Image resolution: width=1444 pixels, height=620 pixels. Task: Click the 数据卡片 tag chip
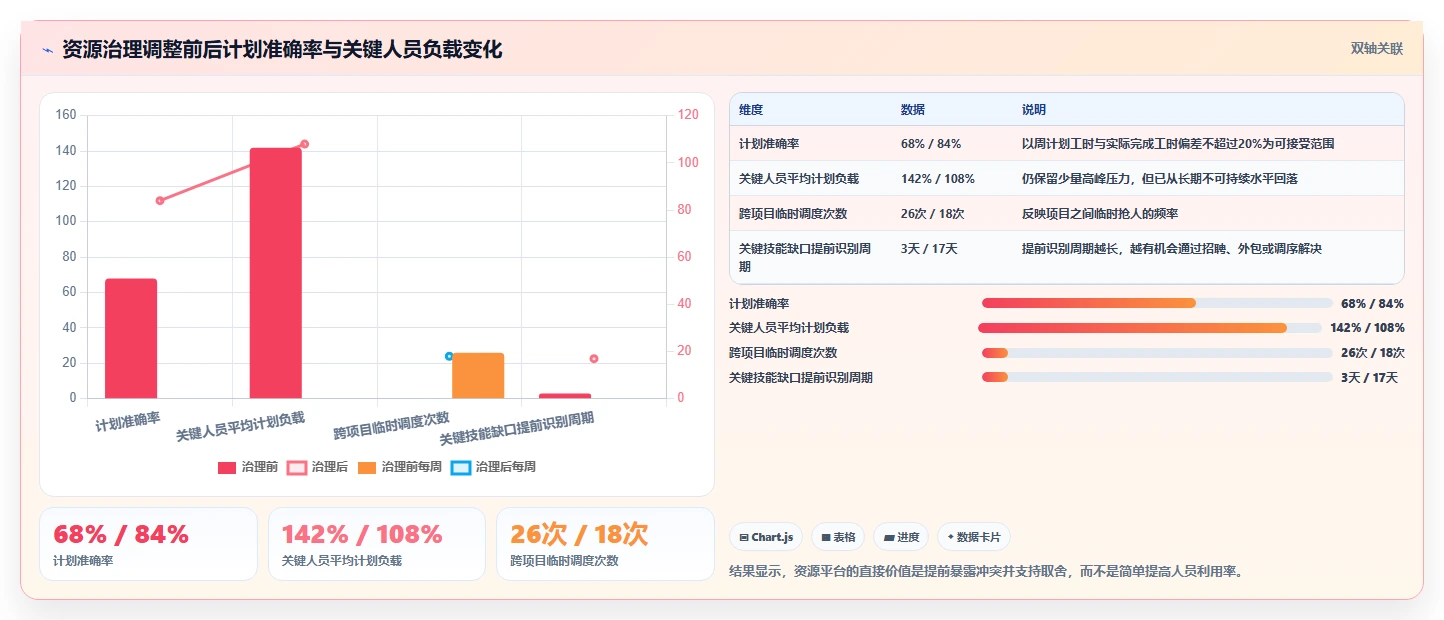pyautogui.click(x=974, y=537)
